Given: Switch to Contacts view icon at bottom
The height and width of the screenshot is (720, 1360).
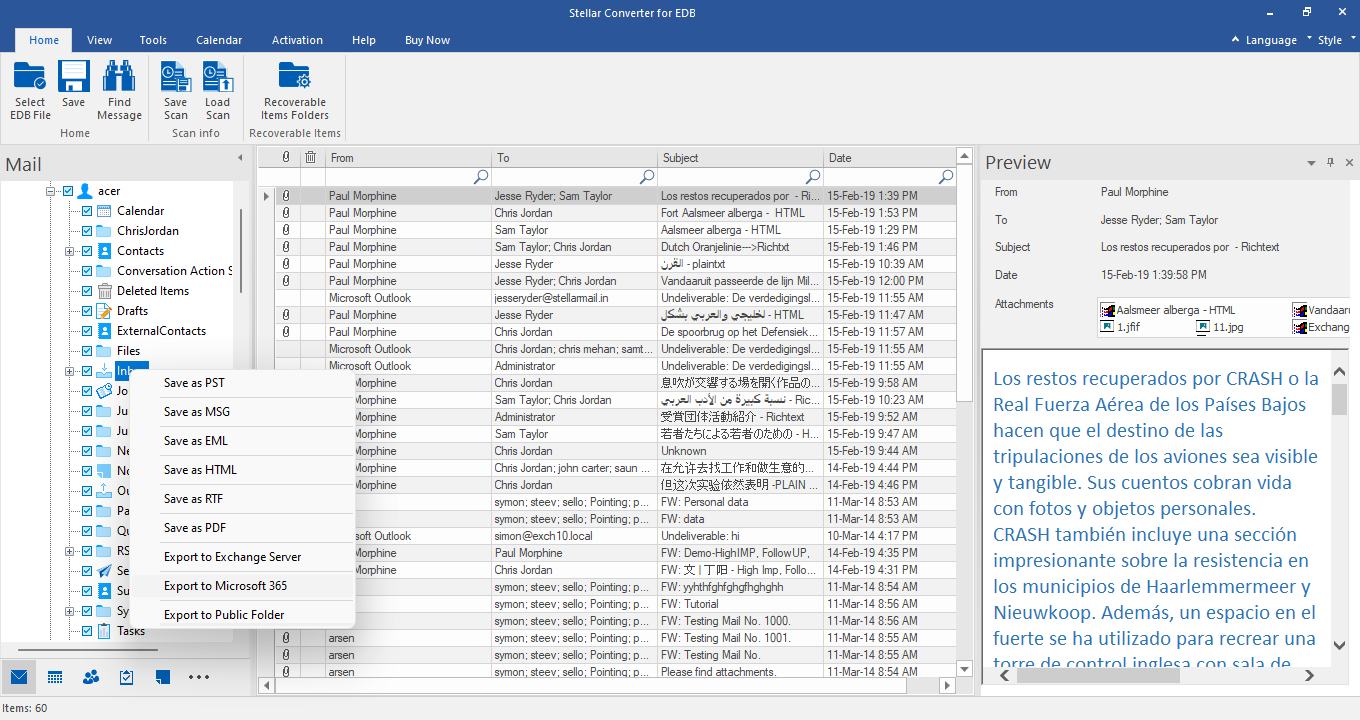Looking at the screenshot, I should pos(91,677).
